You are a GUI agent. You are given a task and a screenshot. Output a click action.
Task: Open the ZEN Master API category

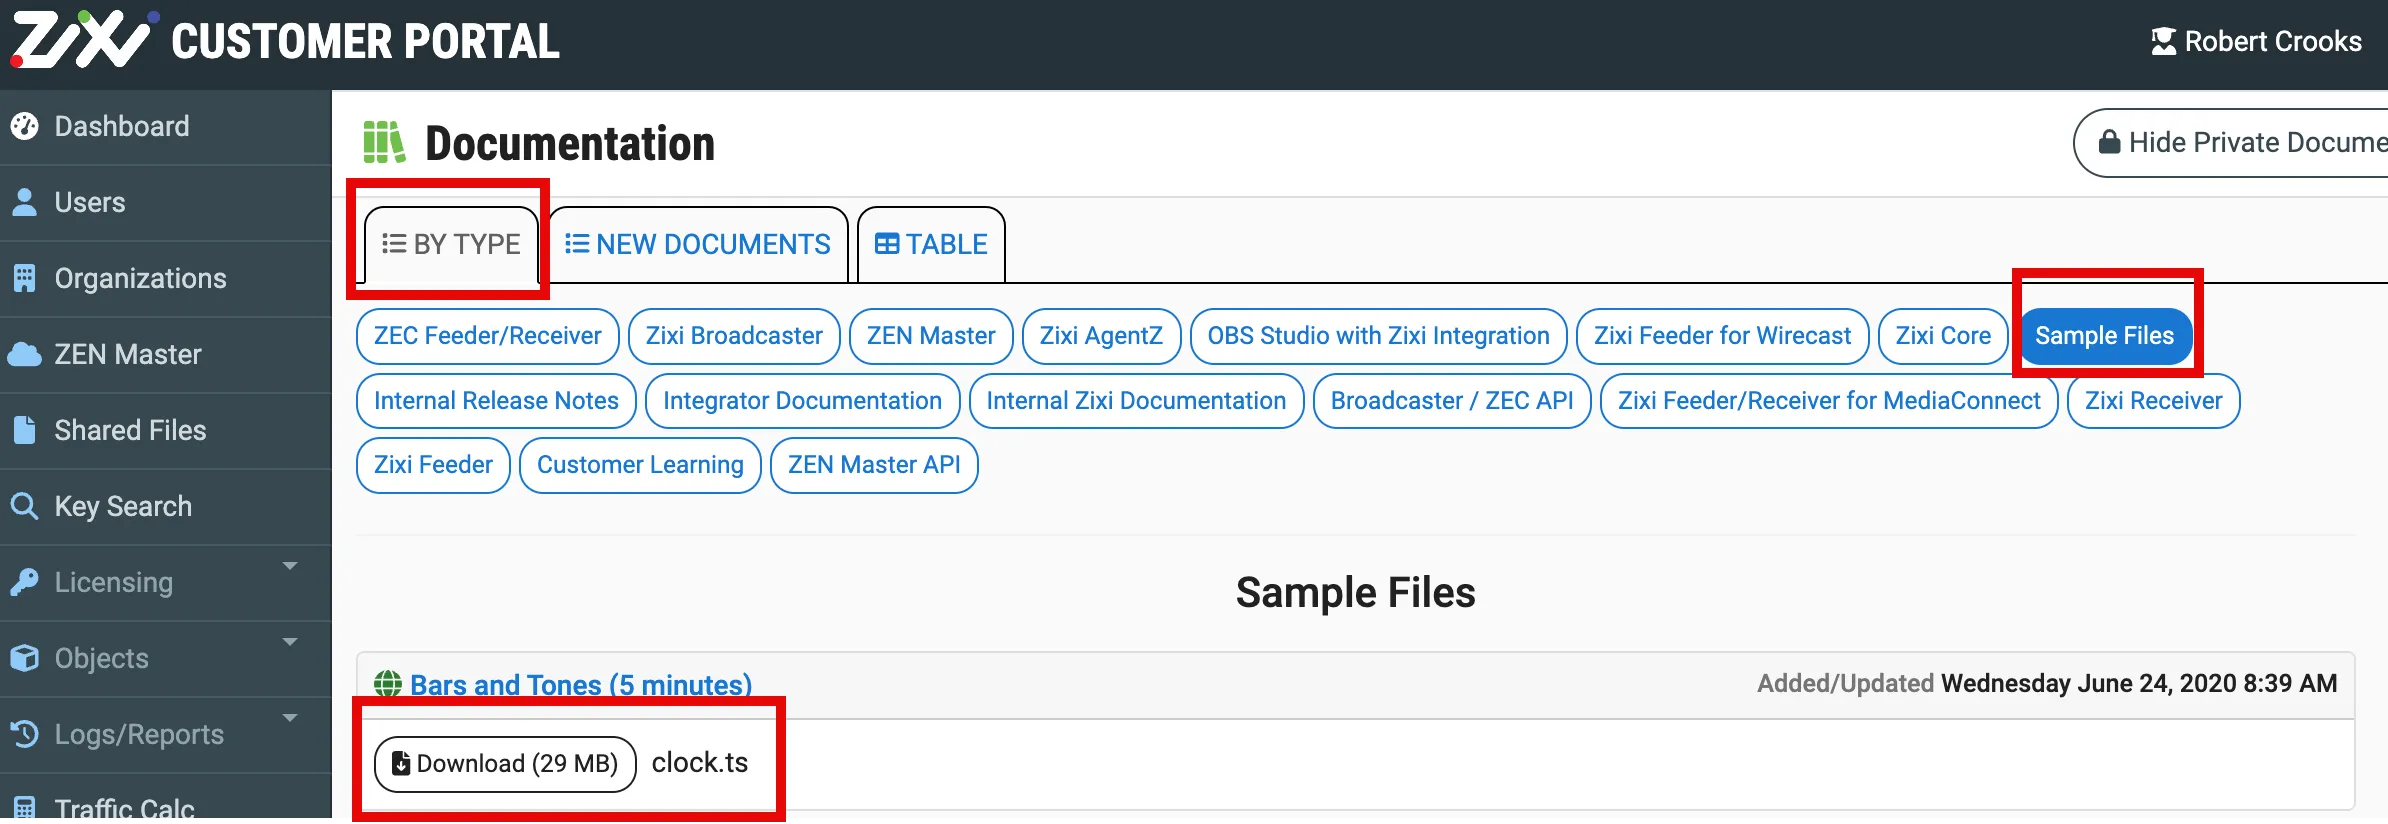(874, 465)
